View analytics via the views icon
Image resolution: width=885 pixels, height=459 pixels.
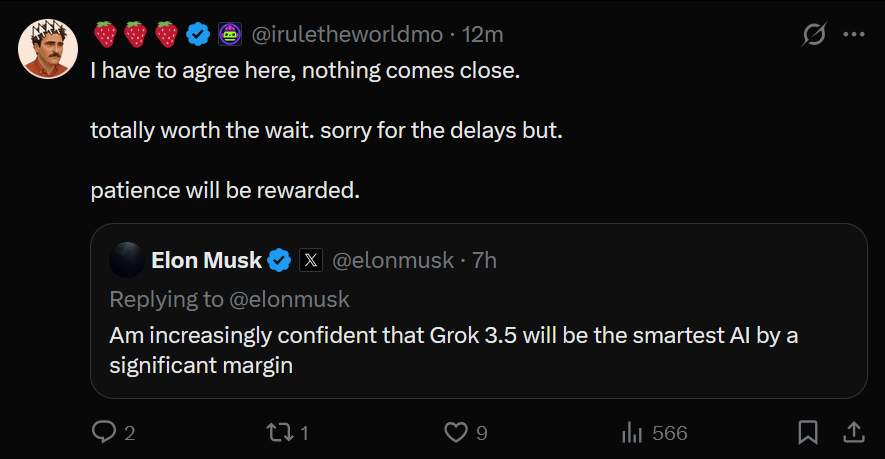point(632,432)
